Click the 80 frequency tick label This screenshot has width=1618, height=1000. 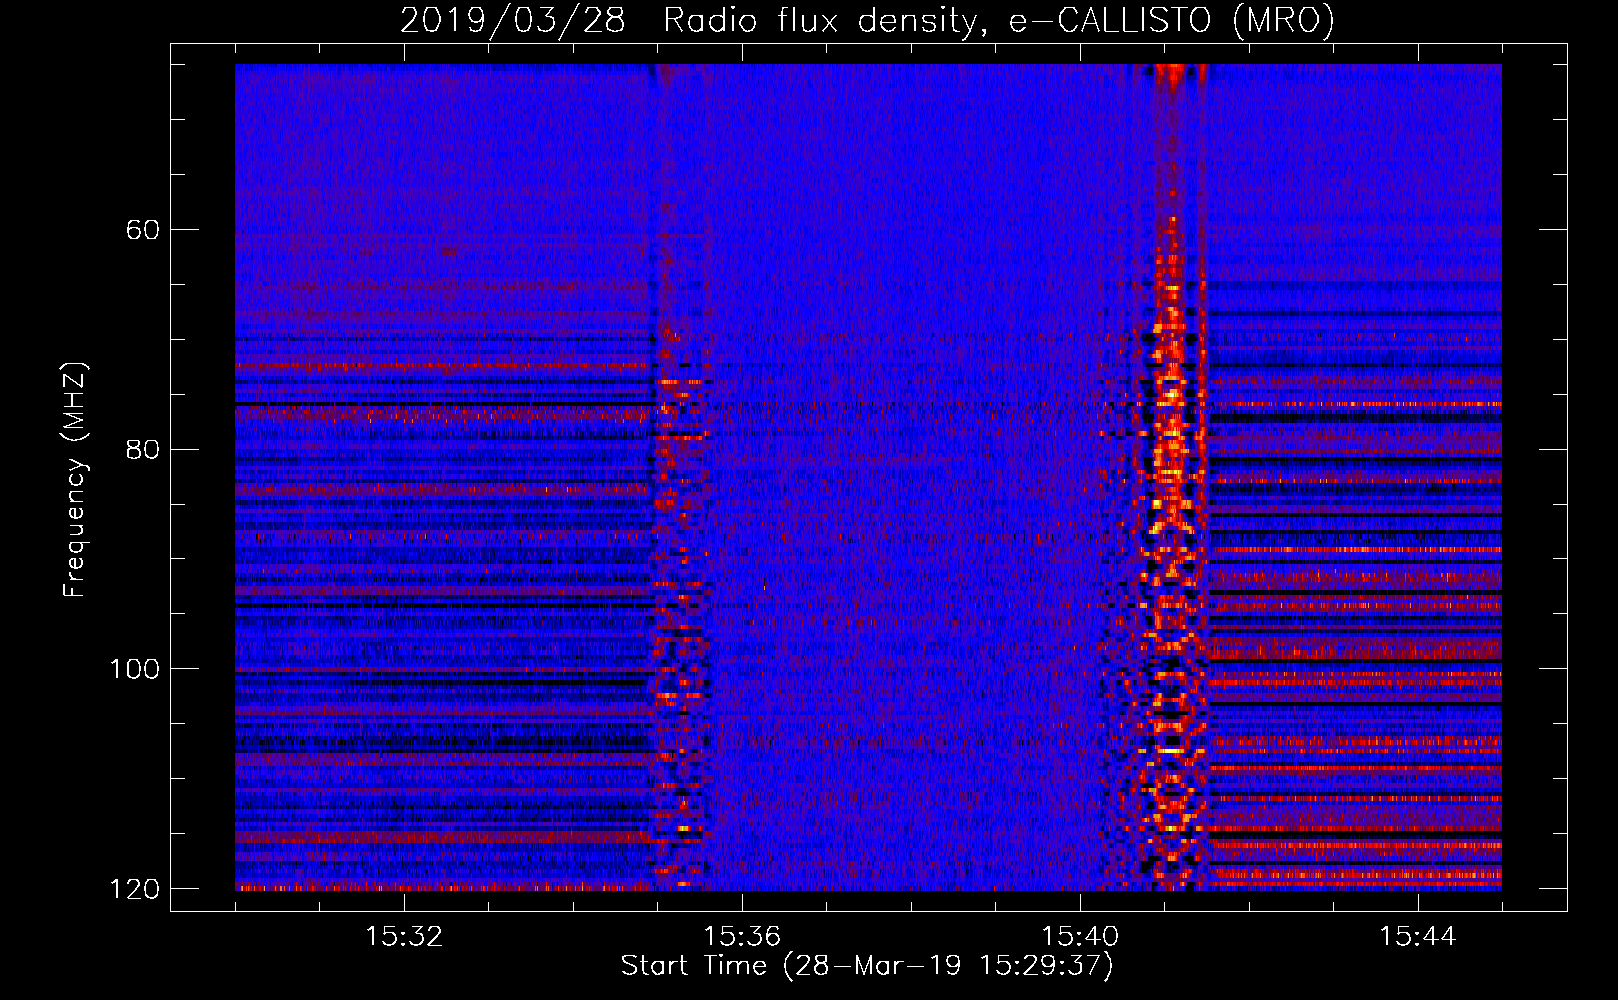[143, 449]
